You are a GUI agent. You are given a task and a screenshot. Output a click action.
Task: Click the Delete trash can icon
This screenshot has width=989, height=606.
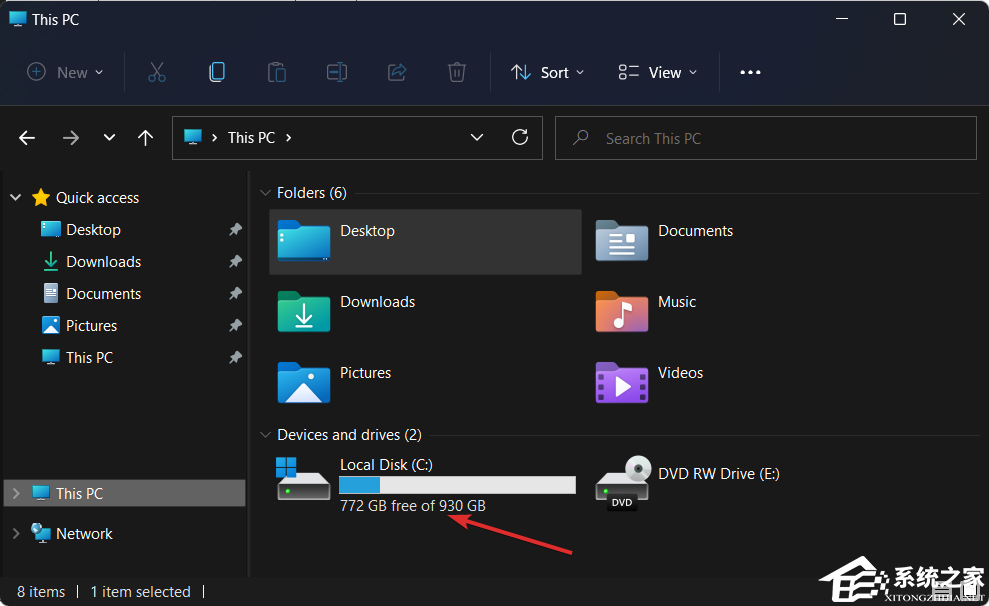(x=457, y=72)
